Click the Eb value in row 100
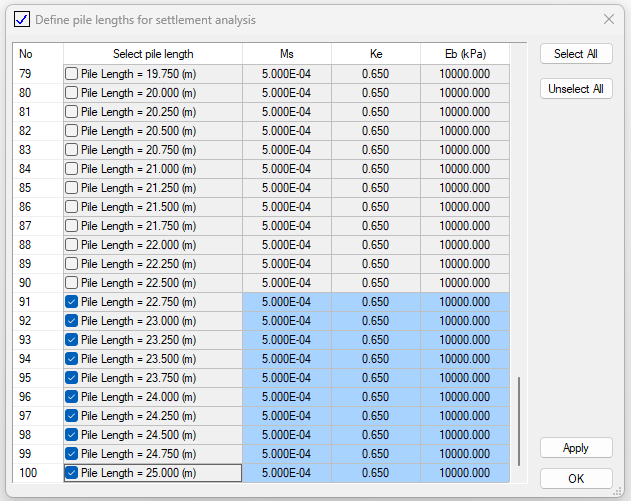 (x=465, y=473)
